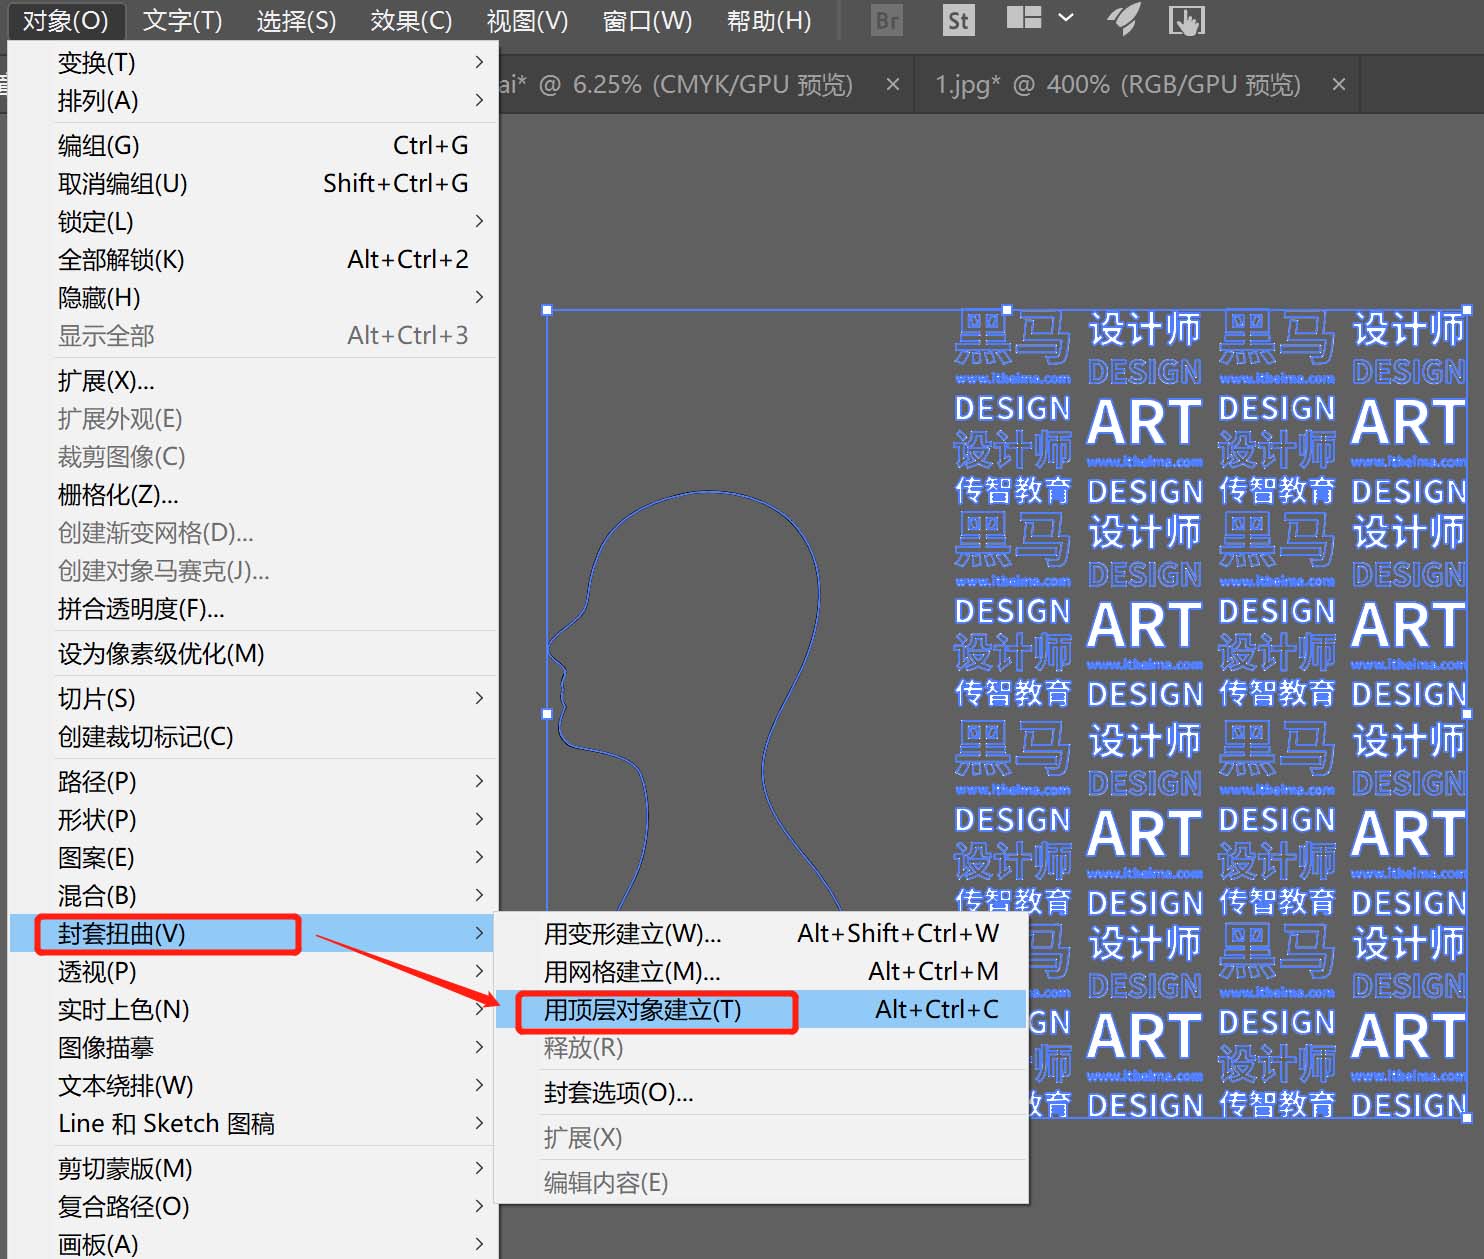Click the arrange documents layout icon
Image resolution: width=1484 pixels, height=1259 pixels.
click(x=1024, y=18)
